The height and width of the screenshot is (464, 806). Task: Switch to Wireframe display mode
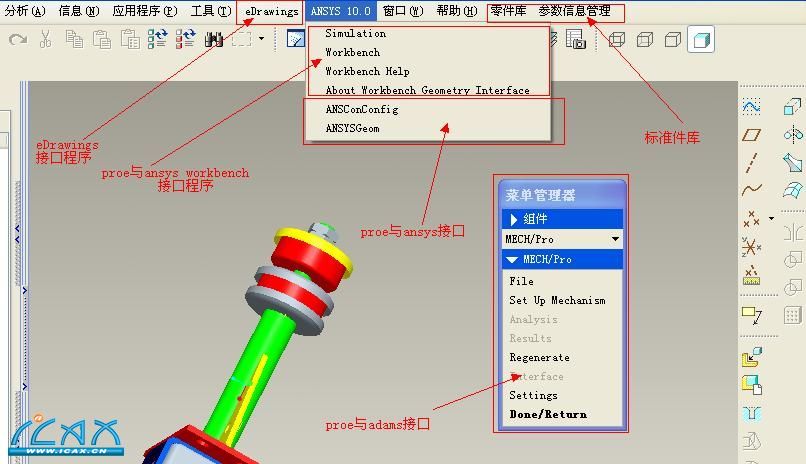(x=617, y=40)
